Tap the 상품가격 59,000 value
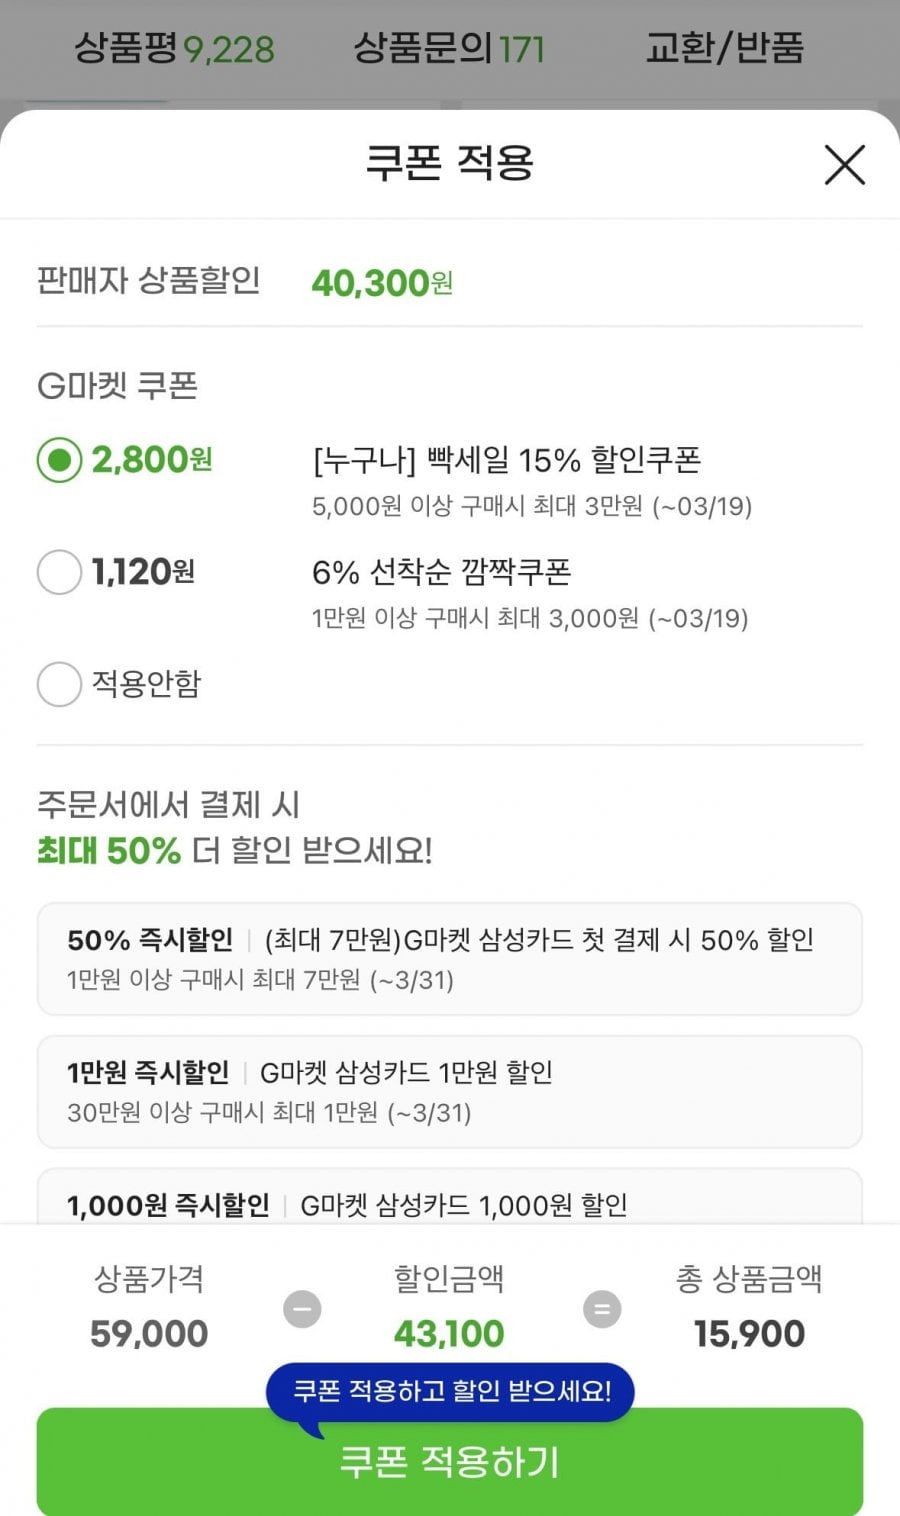This screenshot has height=1516, width=900. point(149,1333)
